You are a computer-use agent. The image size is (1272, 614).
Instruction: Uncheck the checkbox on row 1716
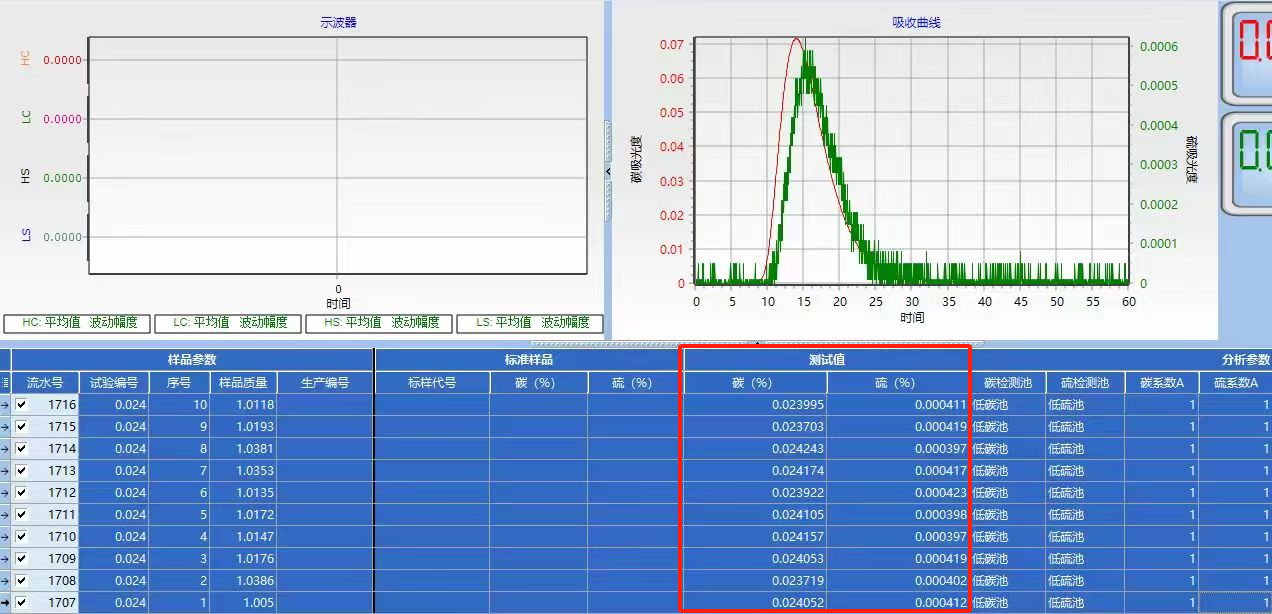[23, 404]
